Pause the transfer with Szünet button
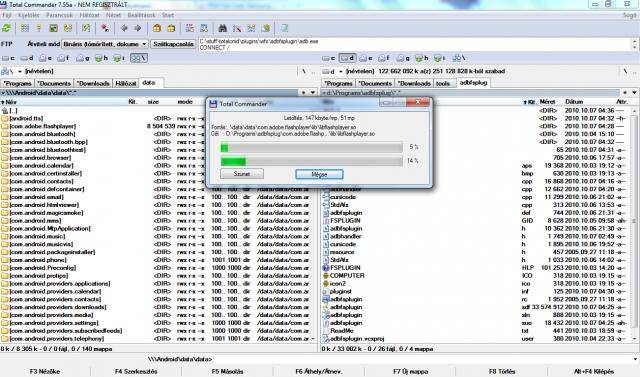This screenshot has height=377, width=640. pyautogui.click(x=242, y=174)
